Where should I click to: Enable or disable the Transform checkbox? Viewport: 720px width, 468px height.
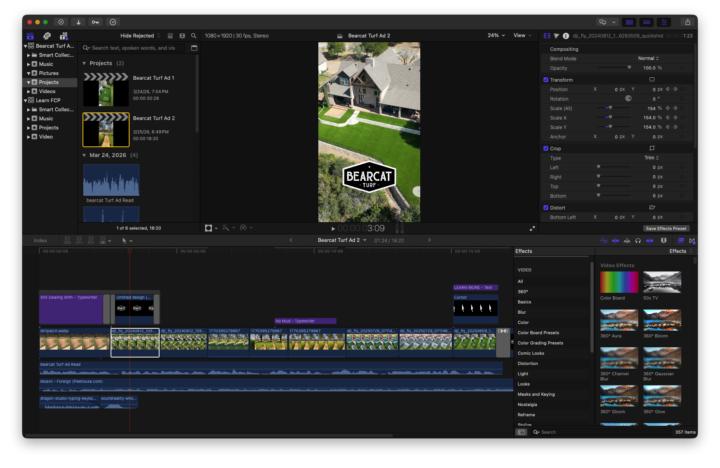click(546, 79)
